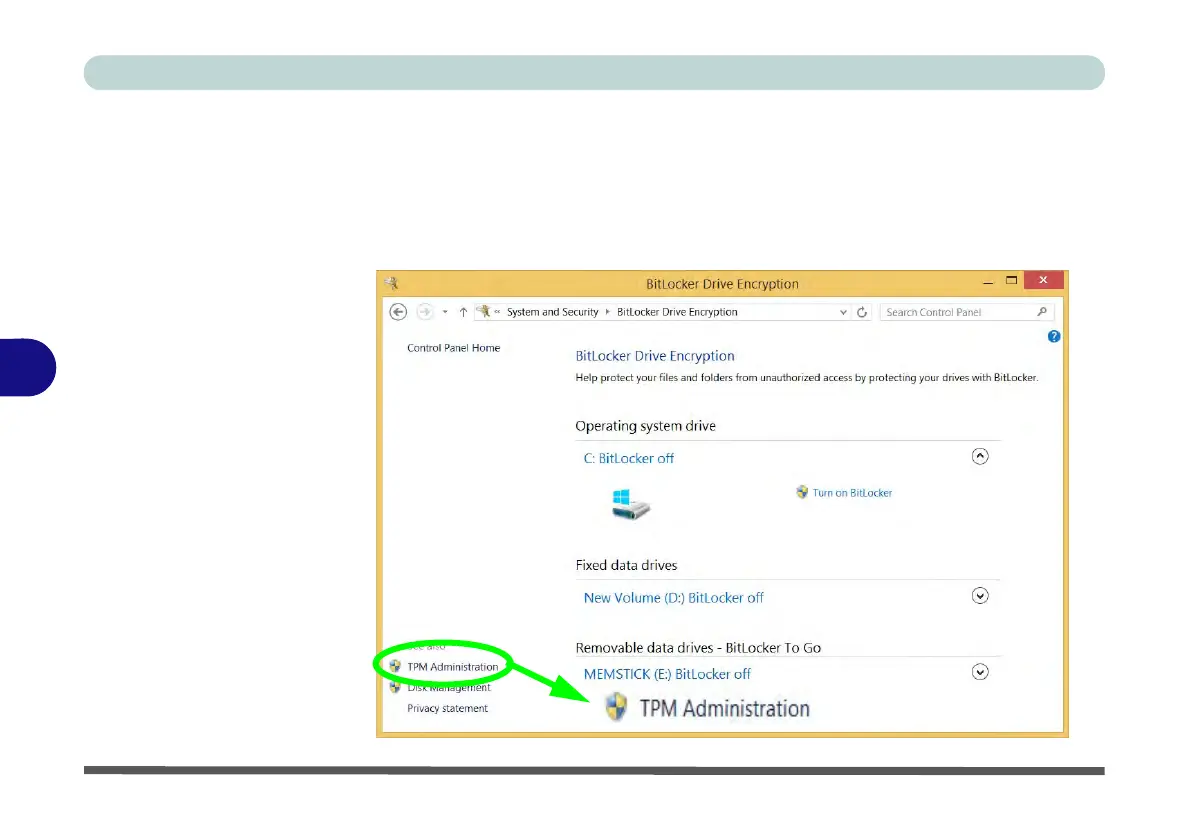Click the Back navigation arrow
Image resolution: width=1190 pixels, height=838 pixels.
click(398, 312)
